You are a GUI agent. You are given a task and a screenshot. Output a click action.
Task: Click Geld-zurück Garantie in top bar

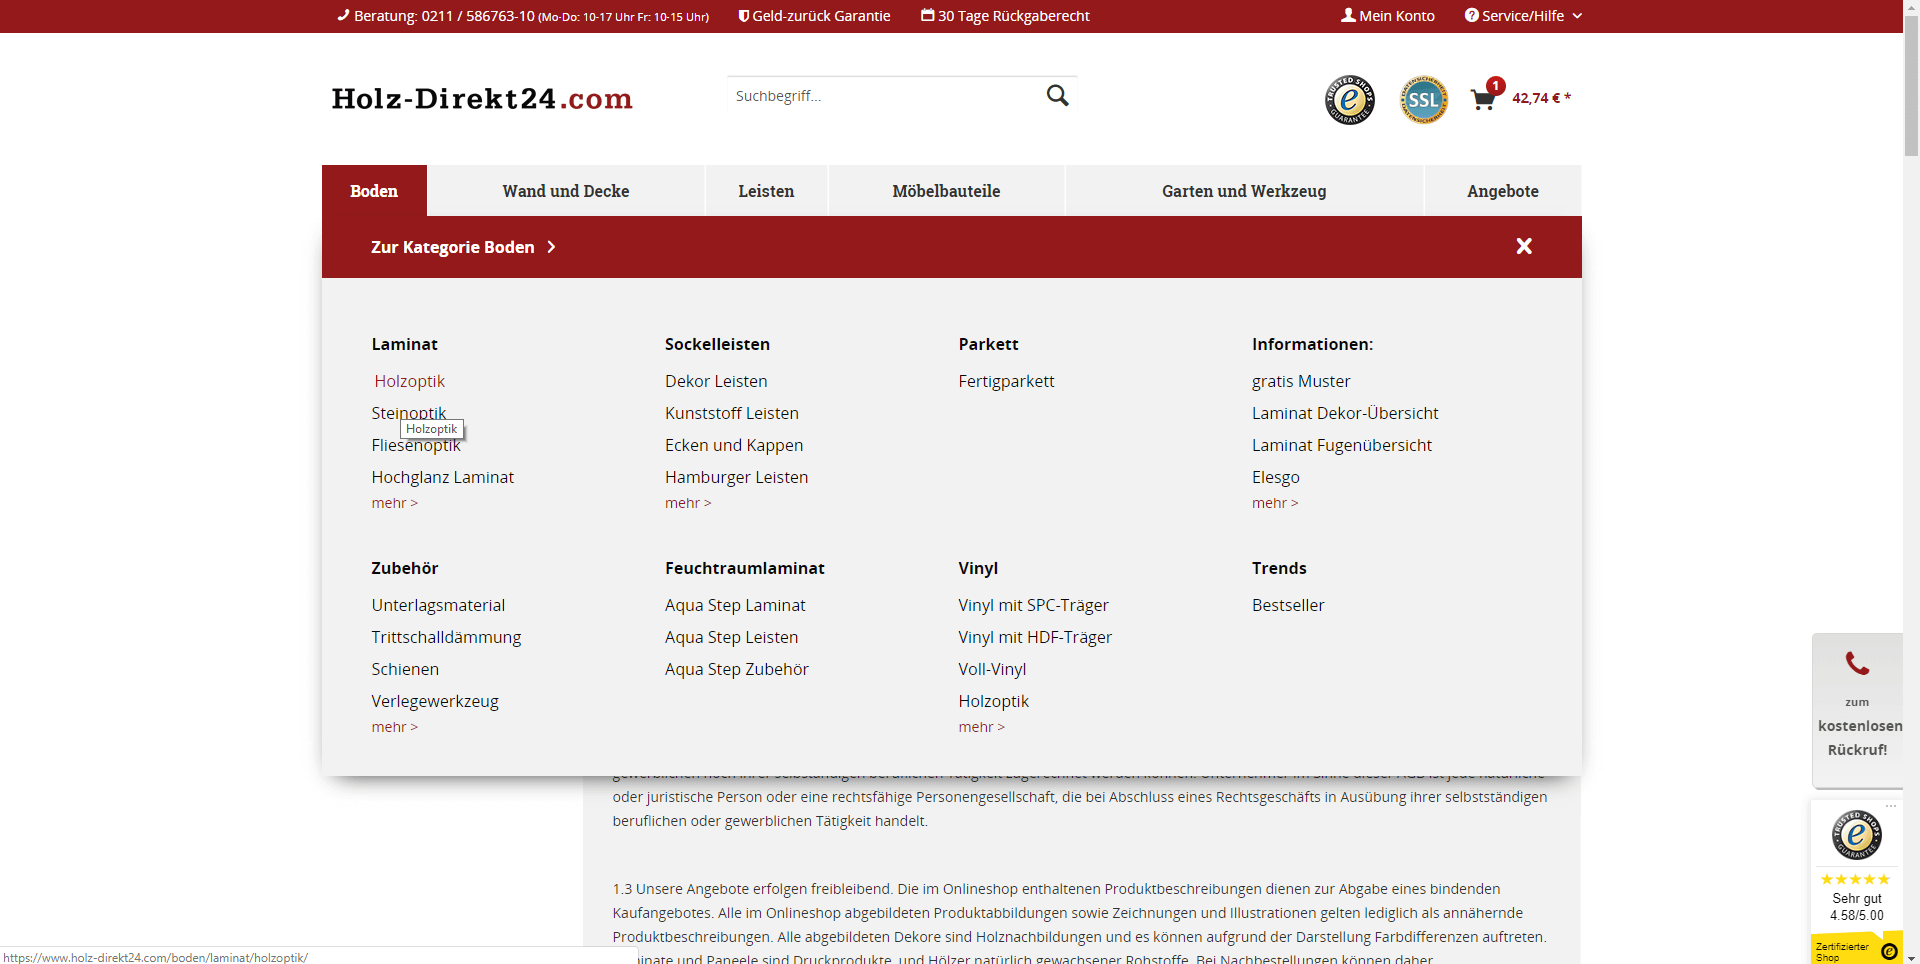pos(814,16)
